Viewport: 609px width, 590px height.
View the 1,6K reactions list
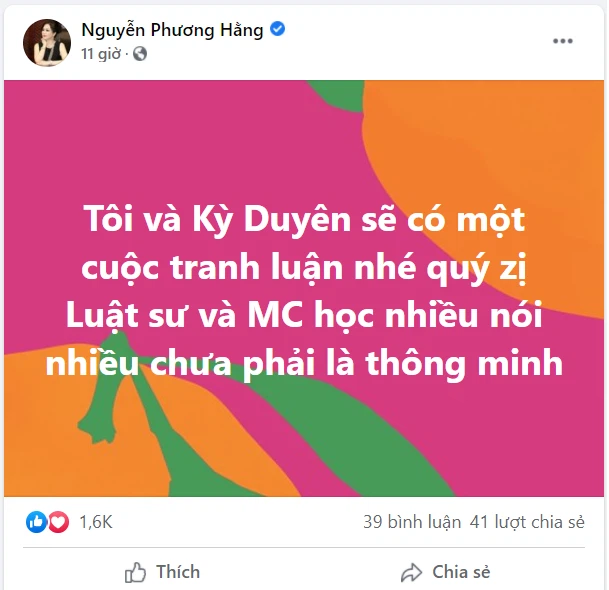pyautogui.click(x=96, y=522)
